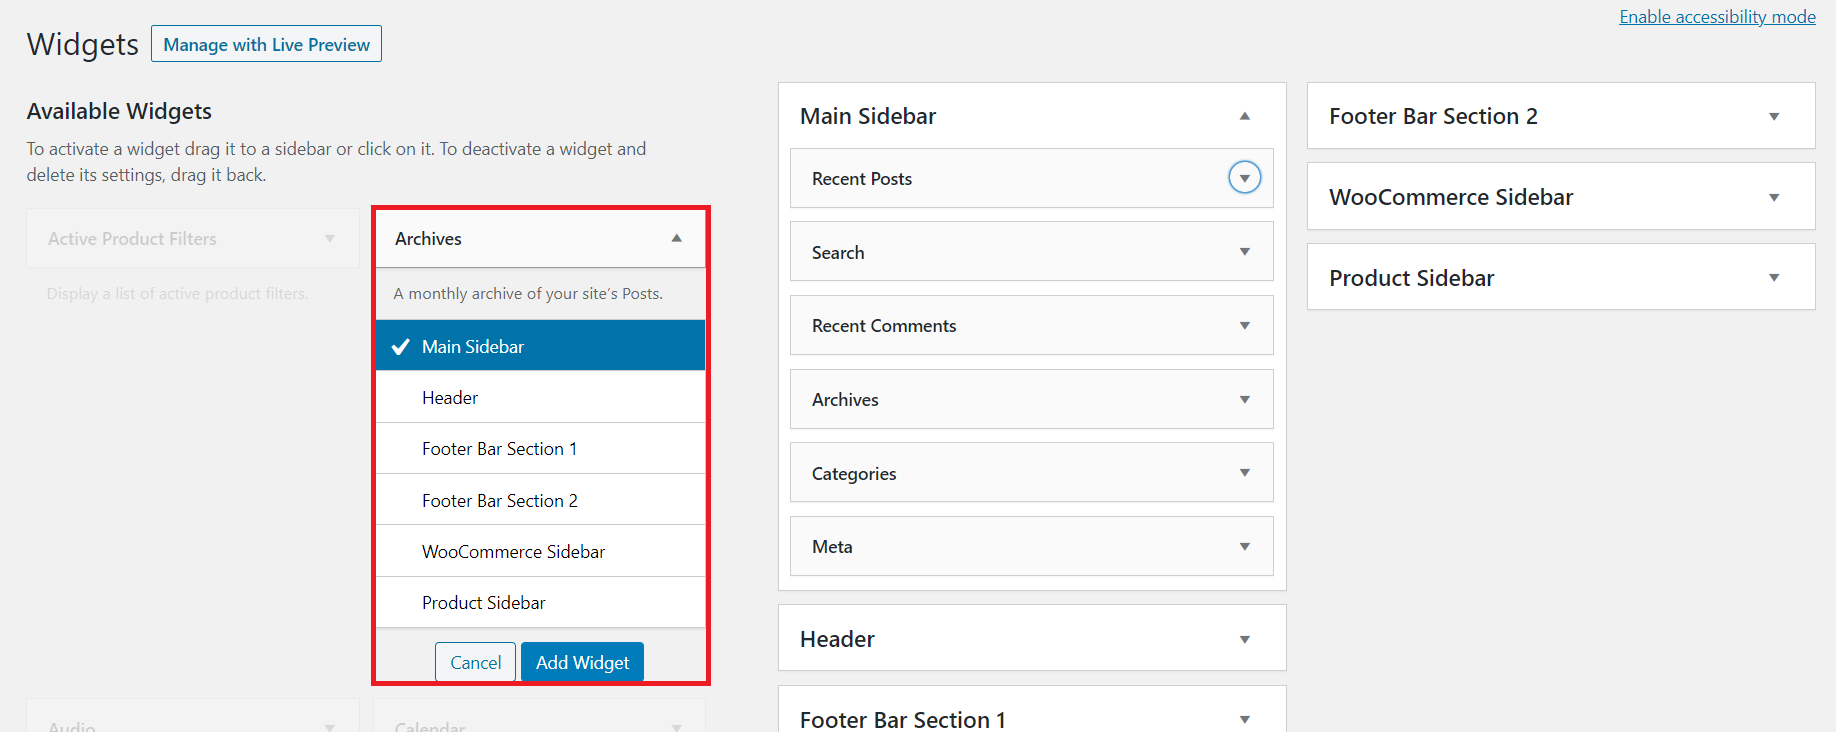Image resolution: width=1836 pixels, height=732 pixels.
Task: Choose Footer Bar Section 1 option
Action: (540, 449)
